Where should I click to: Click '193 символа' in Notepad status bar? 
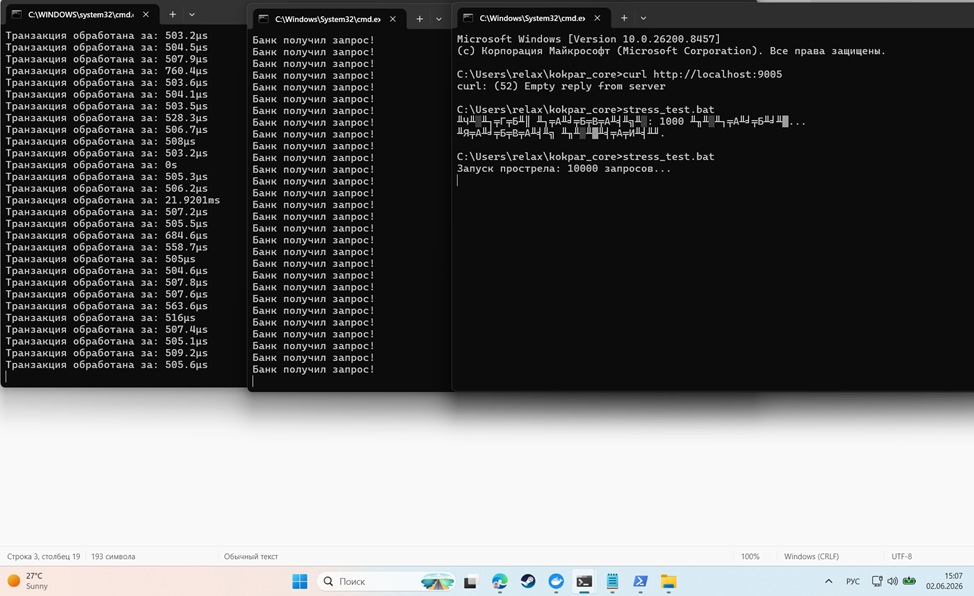113,556
